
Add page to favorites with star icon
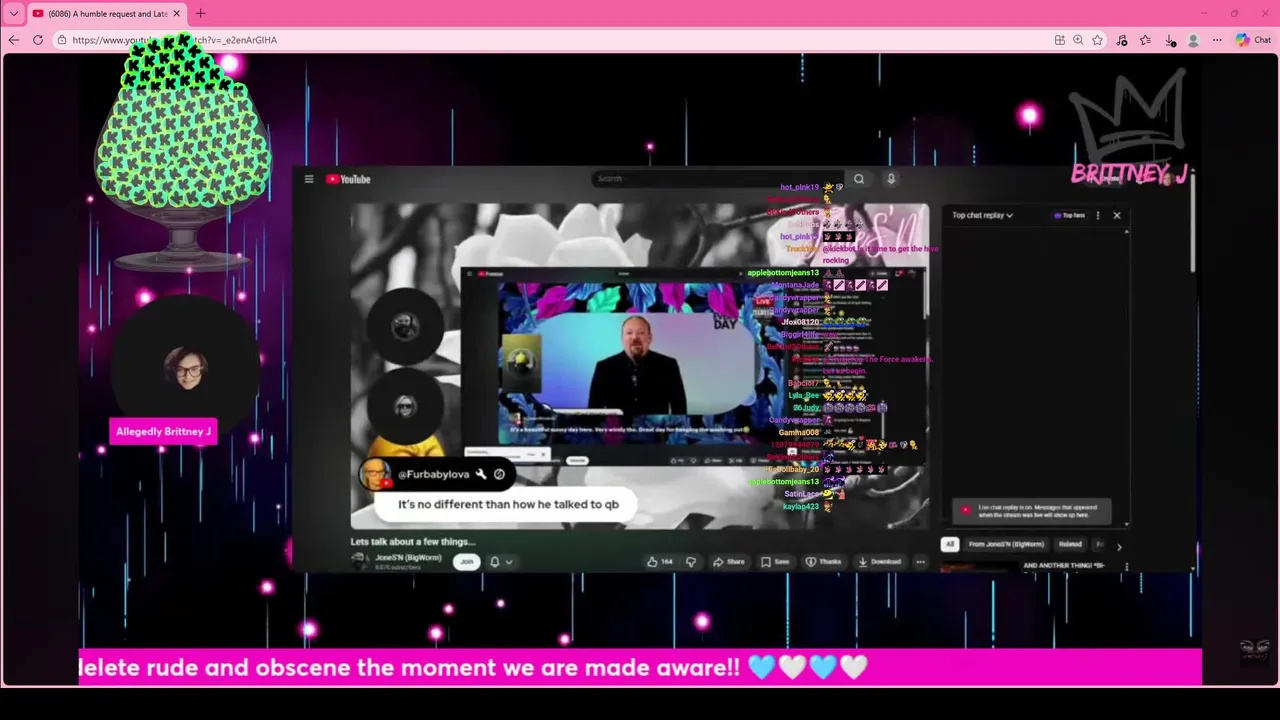[1097, 40]
